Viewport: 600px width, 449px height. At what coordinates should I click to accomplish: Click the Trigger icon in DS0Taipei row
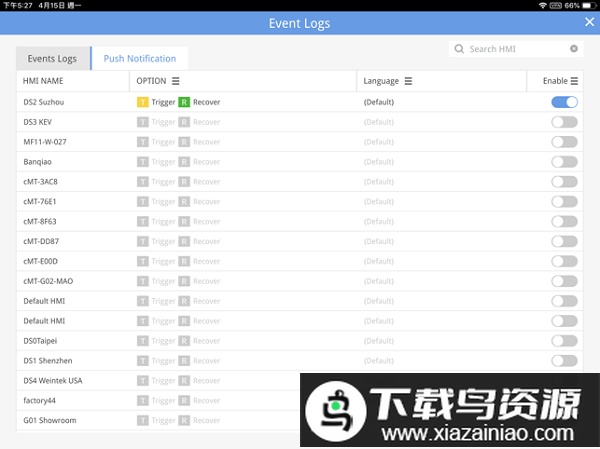pos(142,341)
